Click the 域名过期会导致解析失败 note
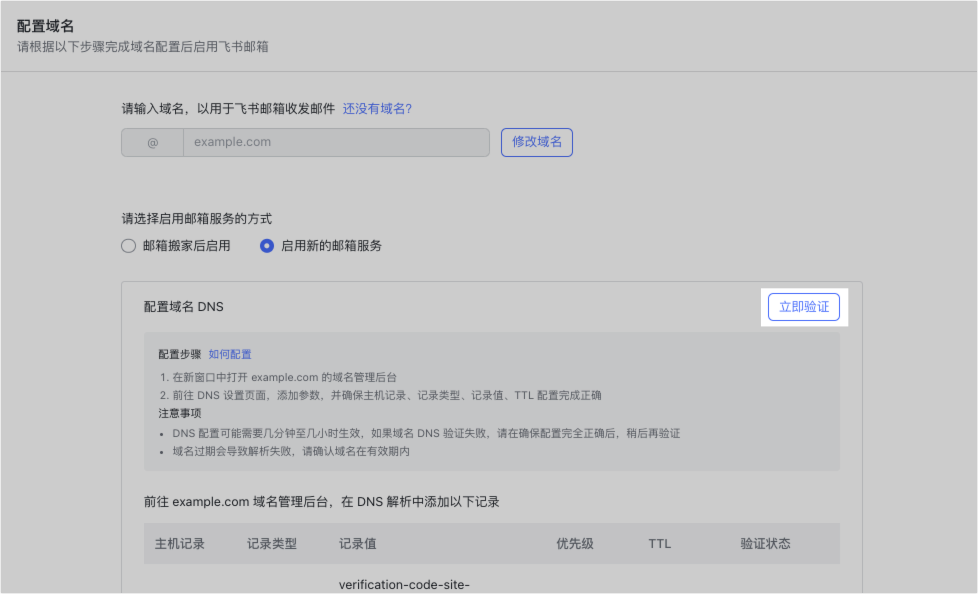Image resolution: width=978 pixels, height=594 pixels. click(291, 451)
